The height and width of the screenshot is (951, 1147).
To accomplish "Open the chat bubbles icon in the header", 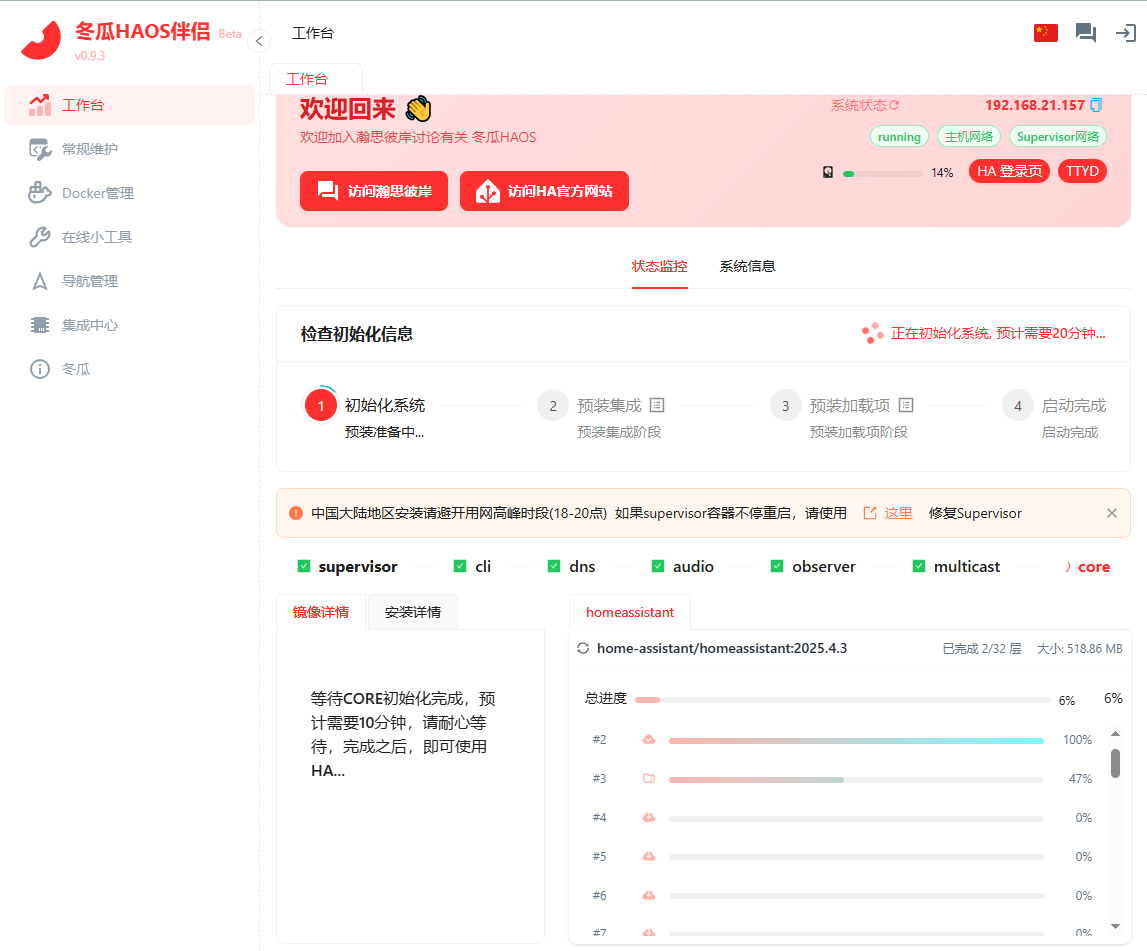I will point(1086,33).
